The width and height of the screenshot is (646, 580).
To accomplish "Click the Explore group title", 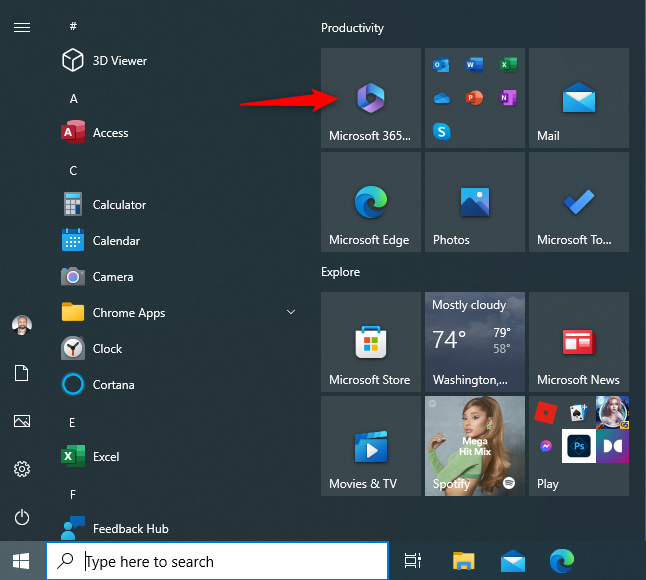I will pos(340,272).
